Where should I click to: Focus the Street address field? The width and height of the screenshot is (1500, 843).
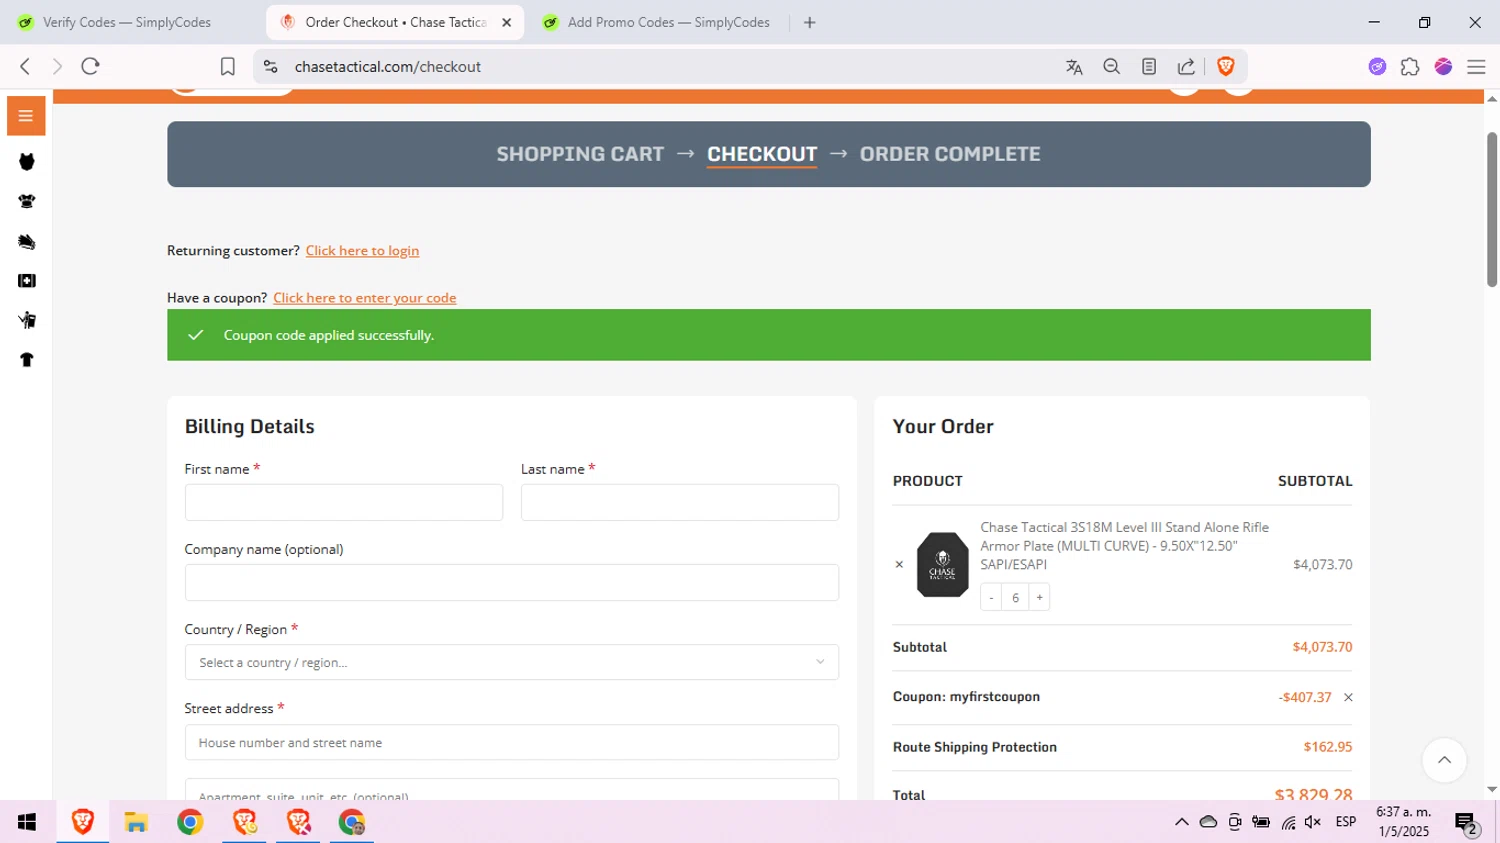512,743
